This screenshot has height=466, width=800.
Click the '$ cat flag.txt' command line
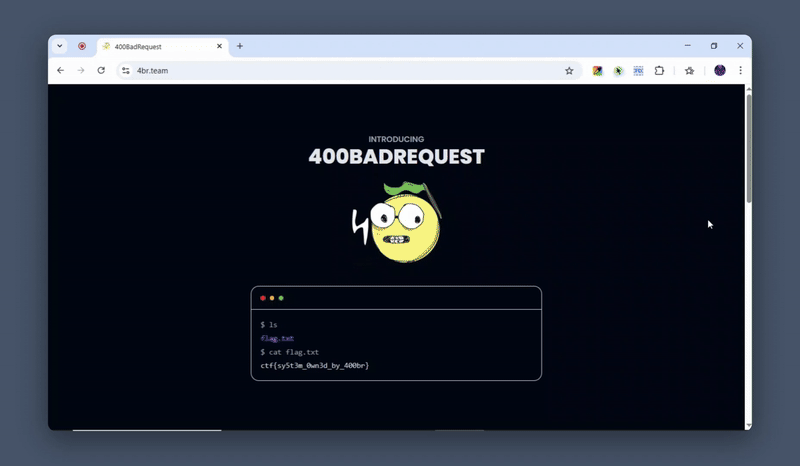click(290, 352)
